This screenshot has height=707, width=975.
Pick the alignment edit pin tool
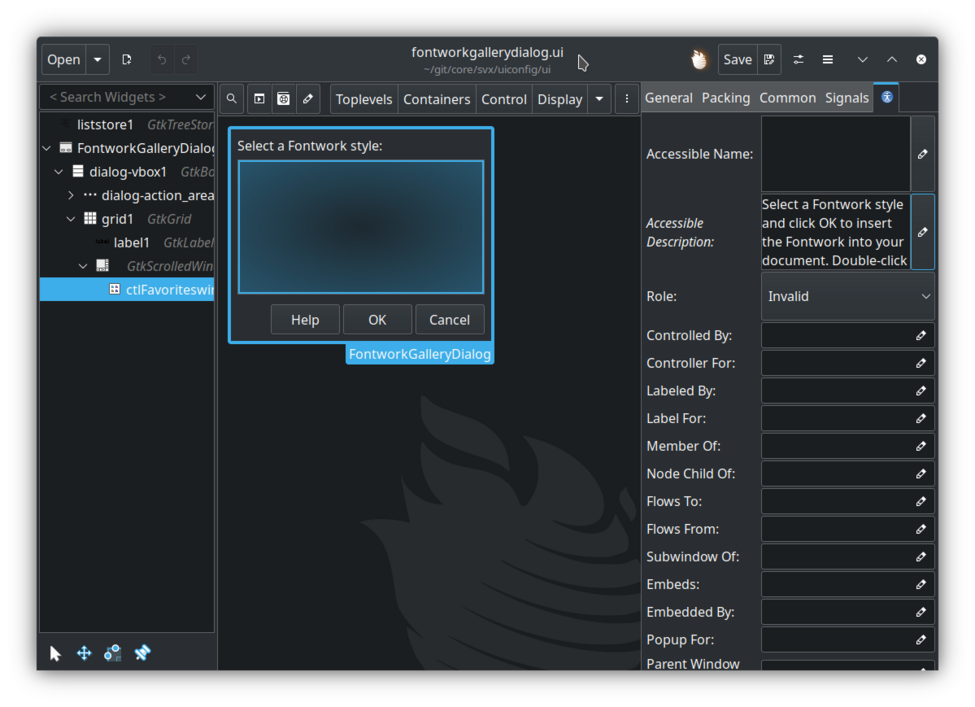(143, 653)
